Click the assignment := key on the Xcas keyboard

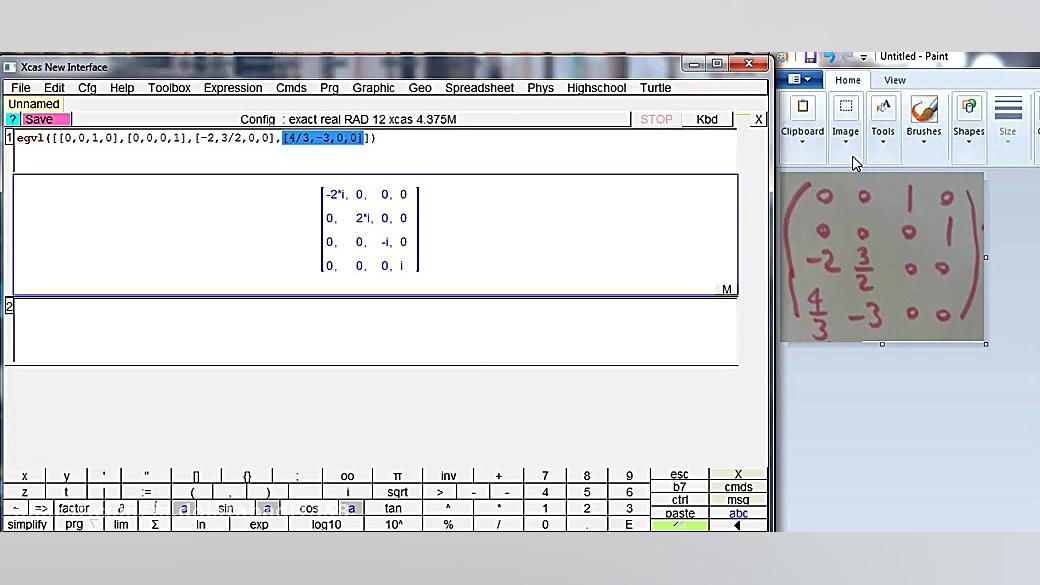(x=146, y=492)
